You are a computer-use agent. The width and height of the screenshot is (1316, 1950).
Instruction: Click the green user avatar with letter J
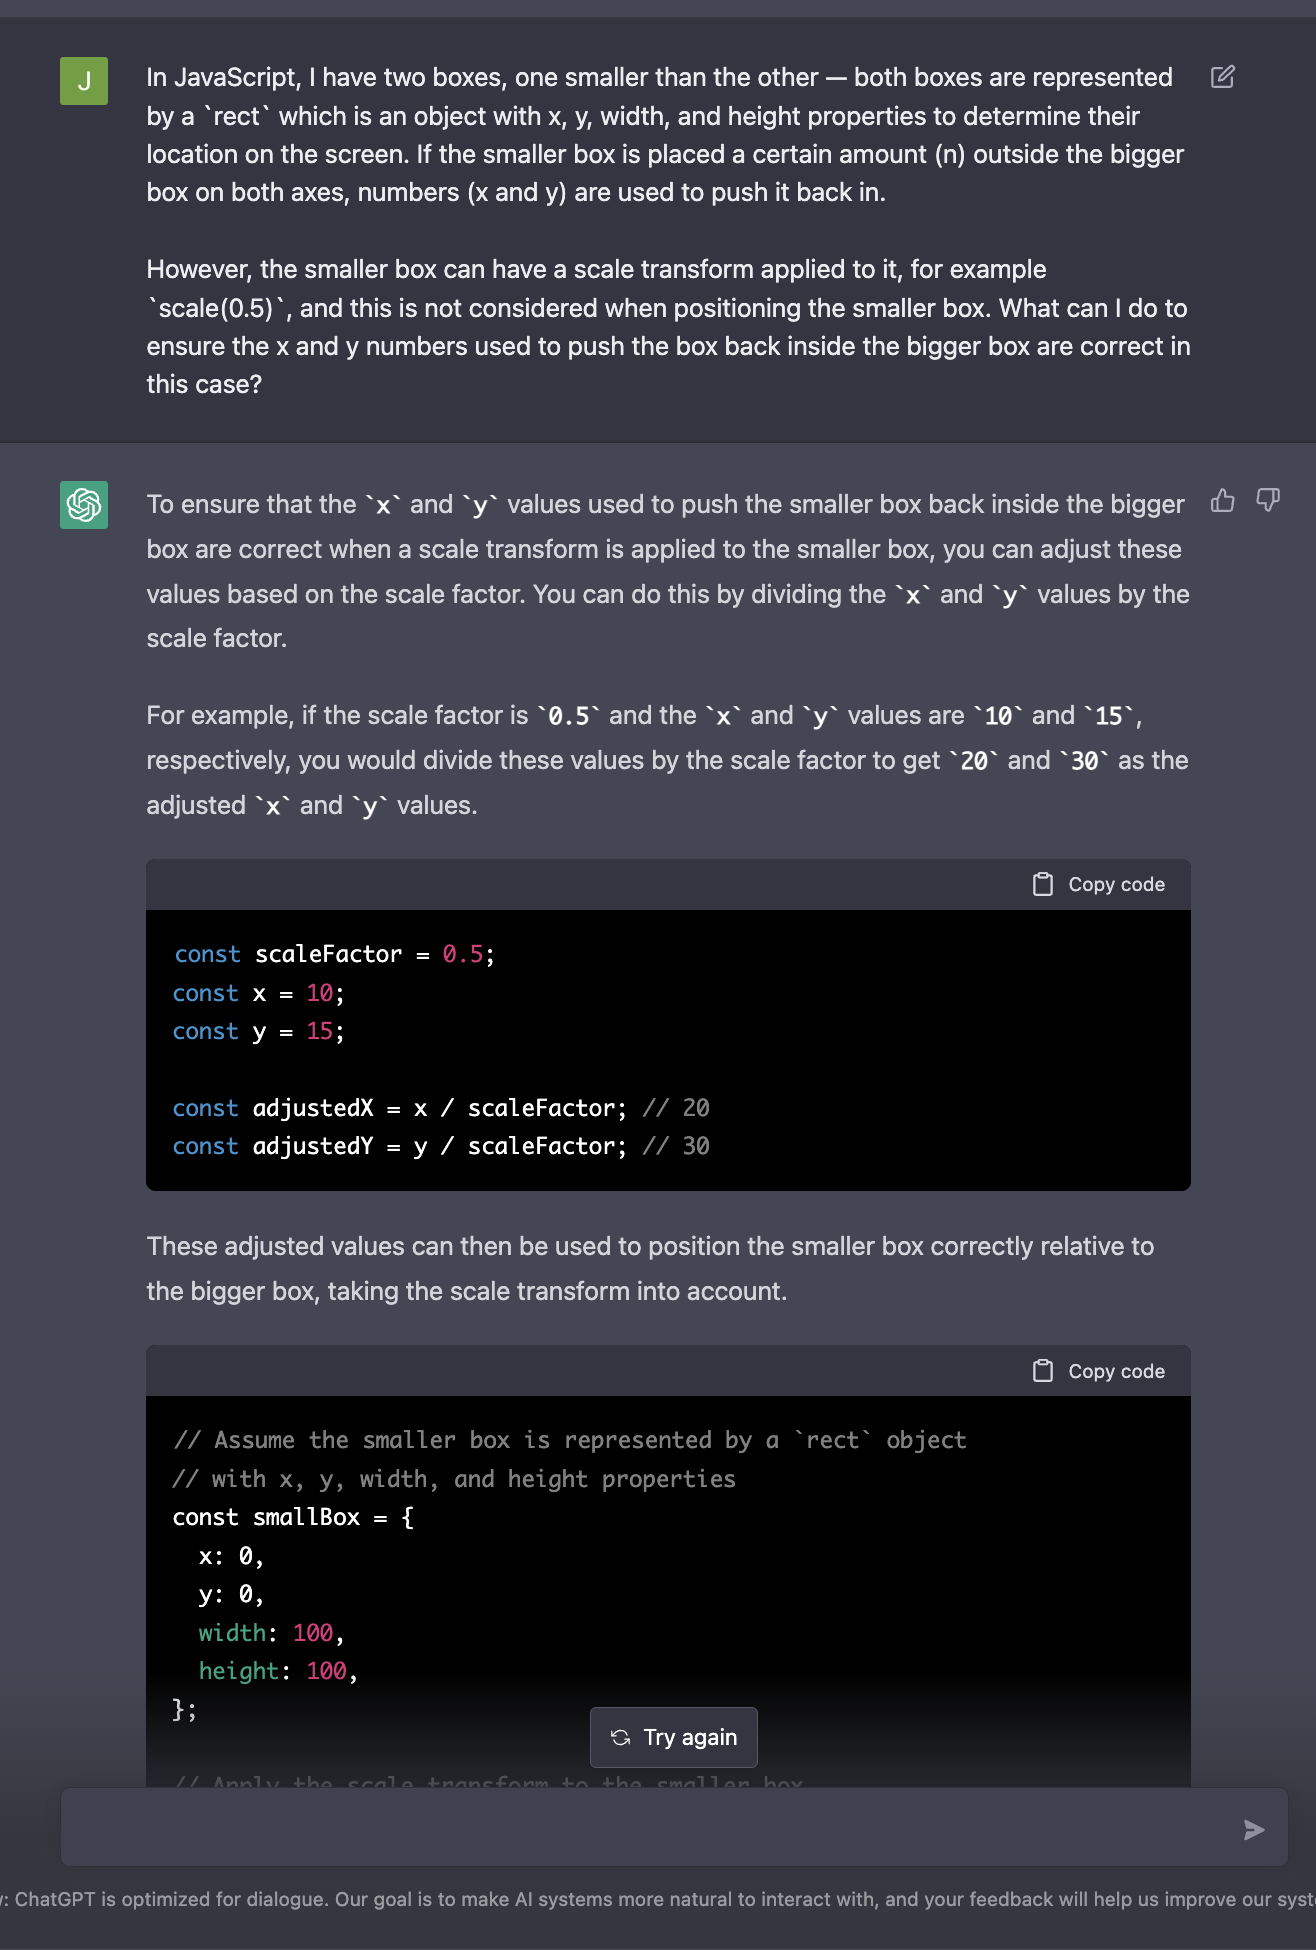pos(85,79)
